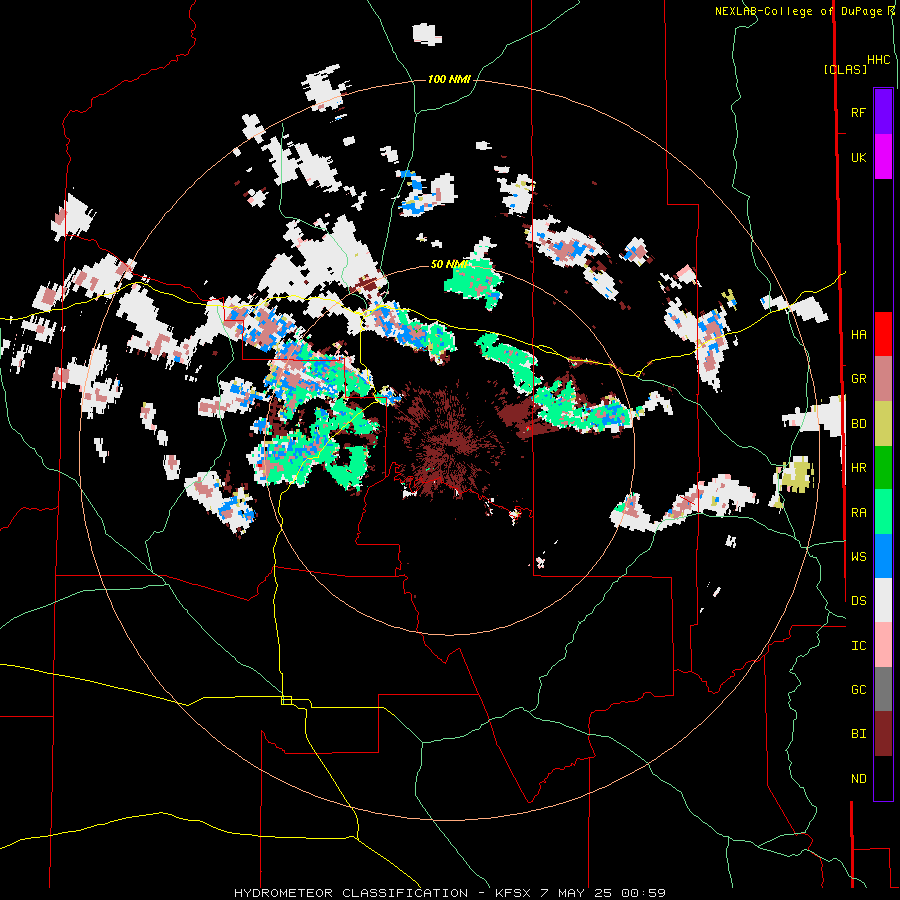This screenshot has width=900, height=900.
Task: Click the HA red legend swatch
Action: tap(883, 334)
